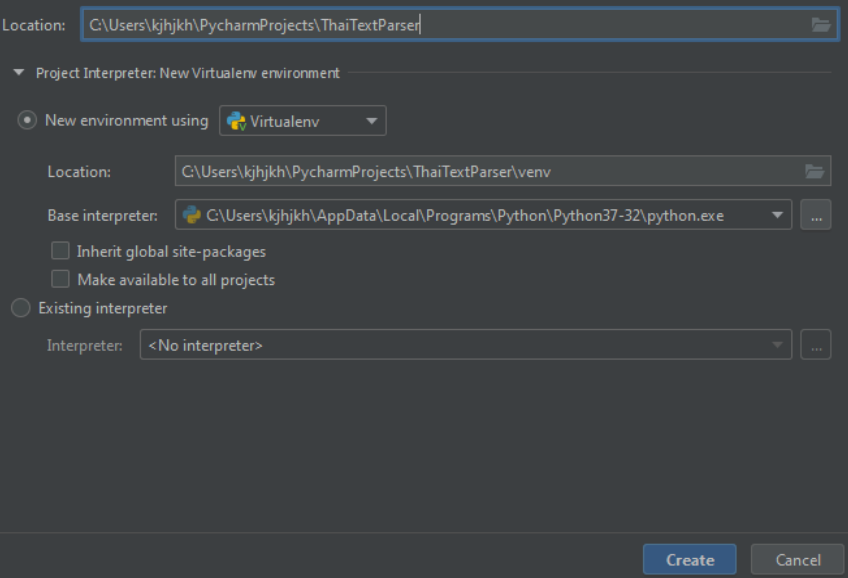
Task: Click ellipsis button next to Interpreter field
Action: pos(816,344)
